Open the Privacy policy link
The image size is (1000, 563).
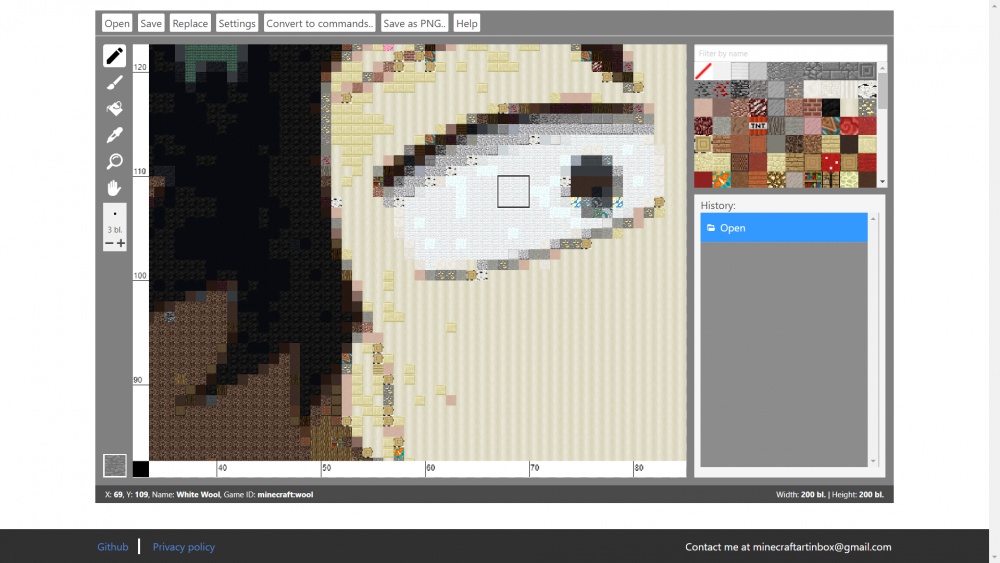click(x=184, y=547)
